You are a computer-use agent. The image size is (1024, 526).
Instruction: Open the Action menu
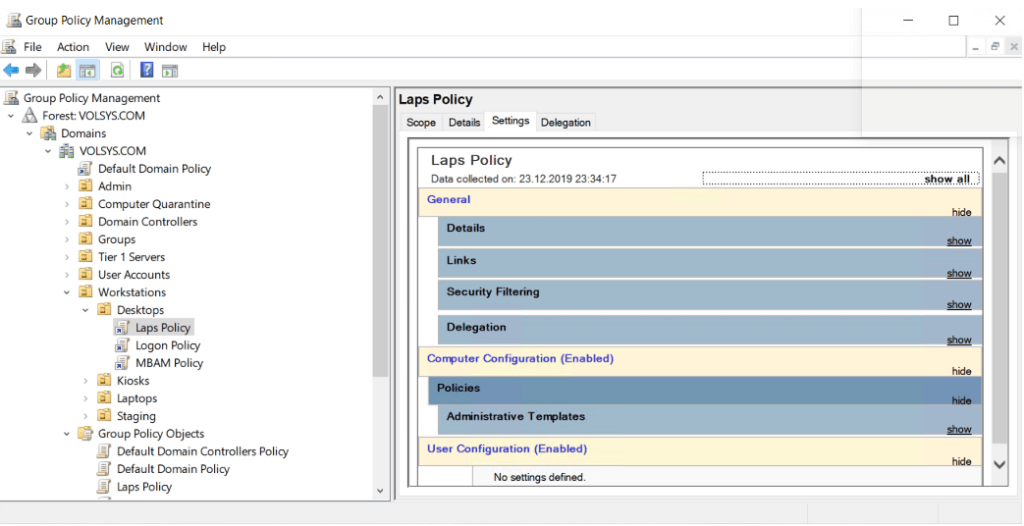click(73, 47)
